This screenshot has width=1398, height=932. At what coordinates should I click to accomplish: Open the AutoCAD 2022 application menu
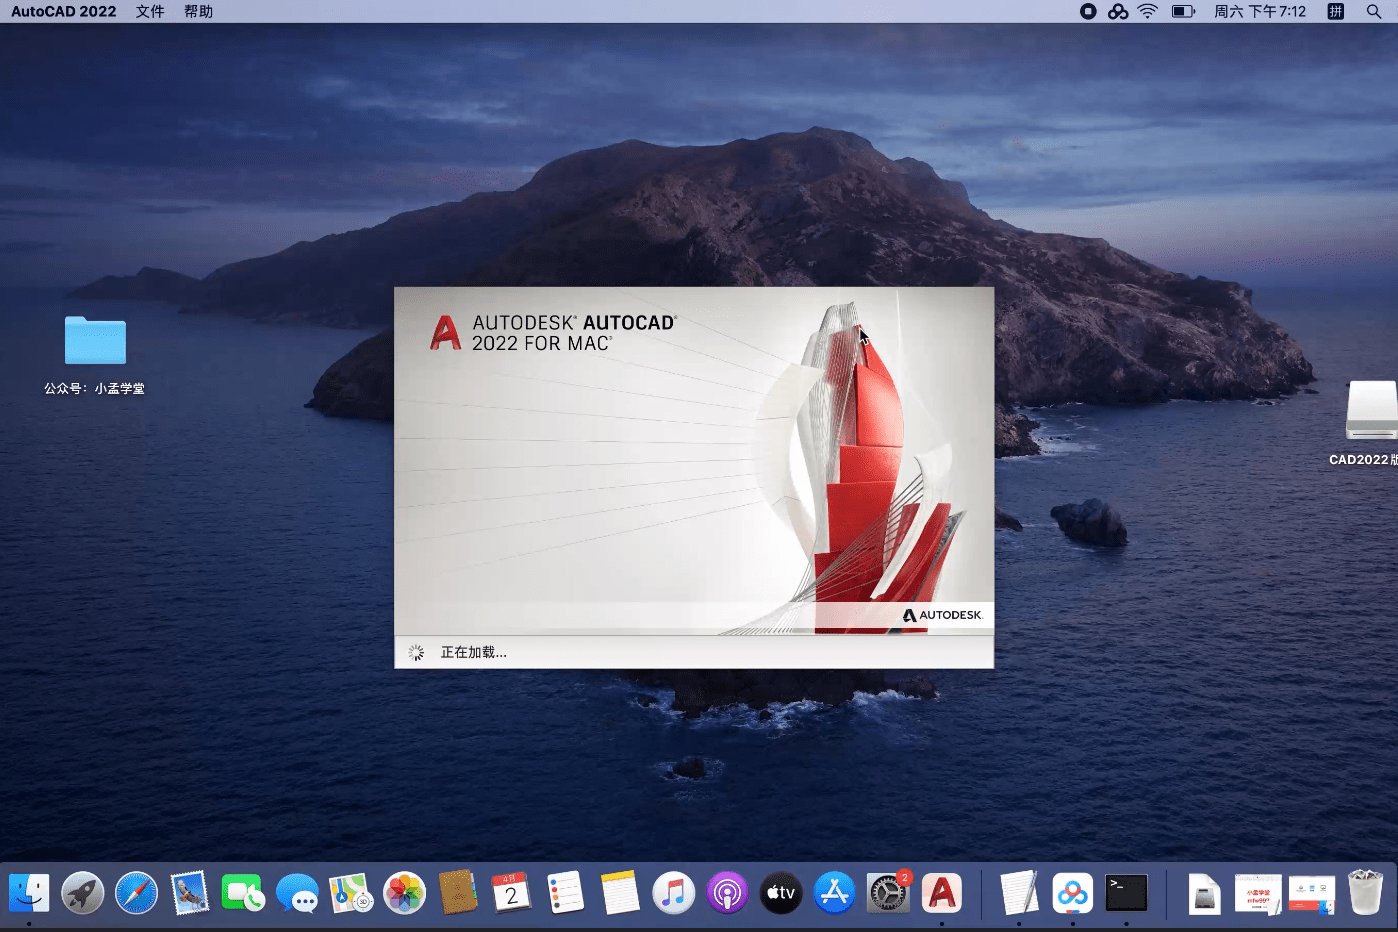pyautogui.click(x=64, y=11)
